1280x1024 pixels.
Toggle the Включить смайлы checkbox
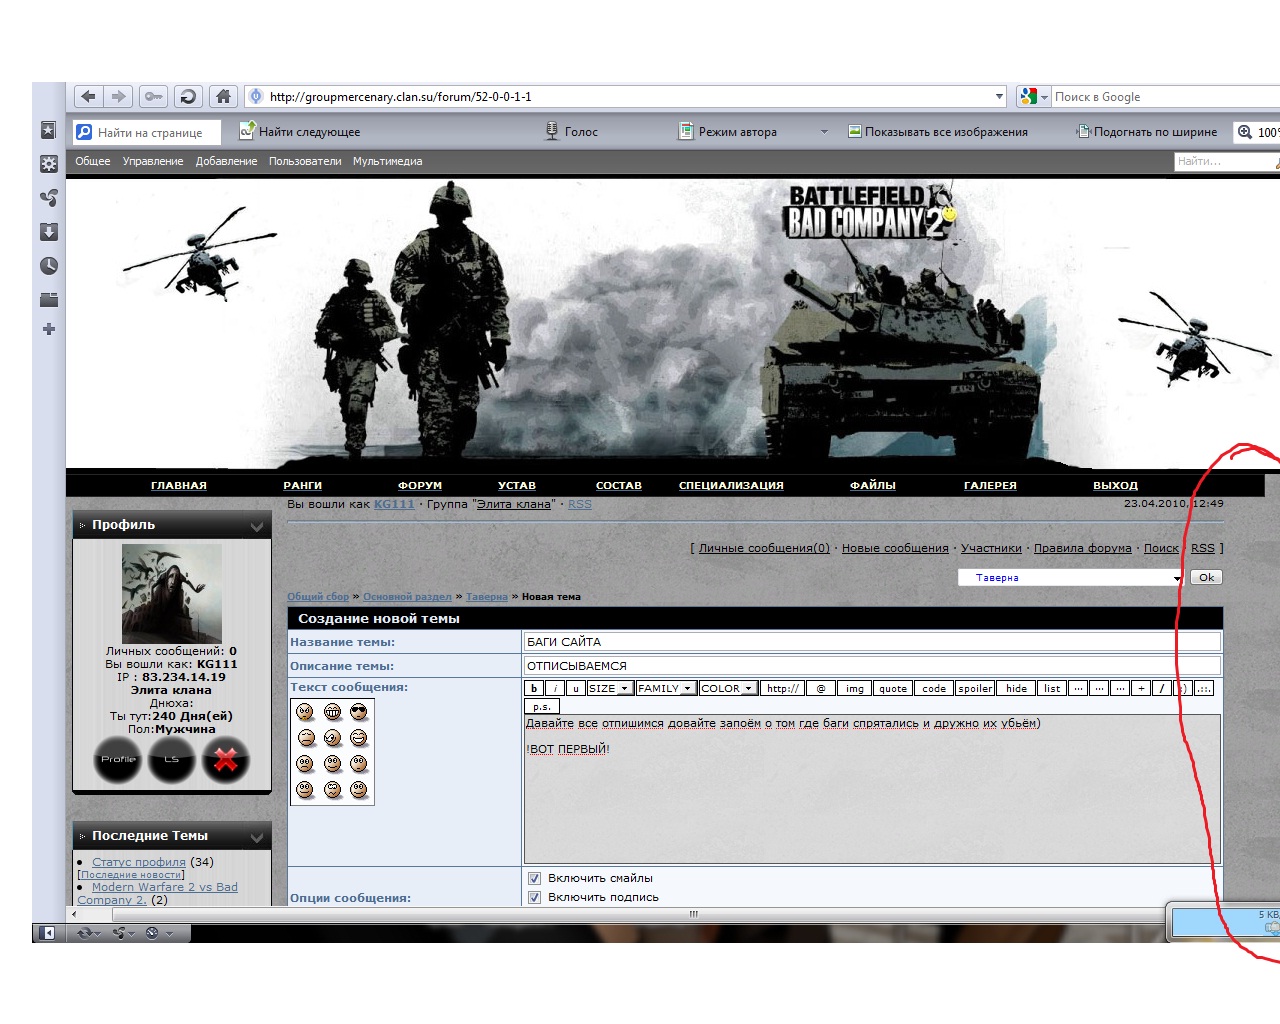pyautogui.click(x=534, y=878)
